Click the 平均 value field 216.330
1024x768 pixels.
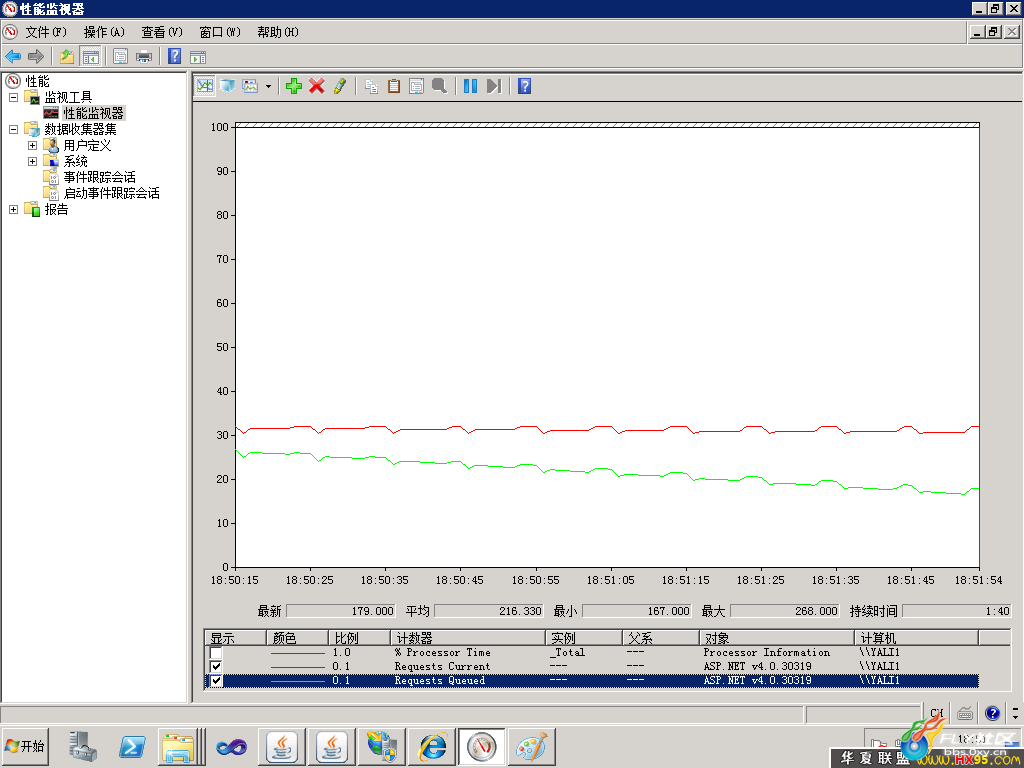click(488, 611)
